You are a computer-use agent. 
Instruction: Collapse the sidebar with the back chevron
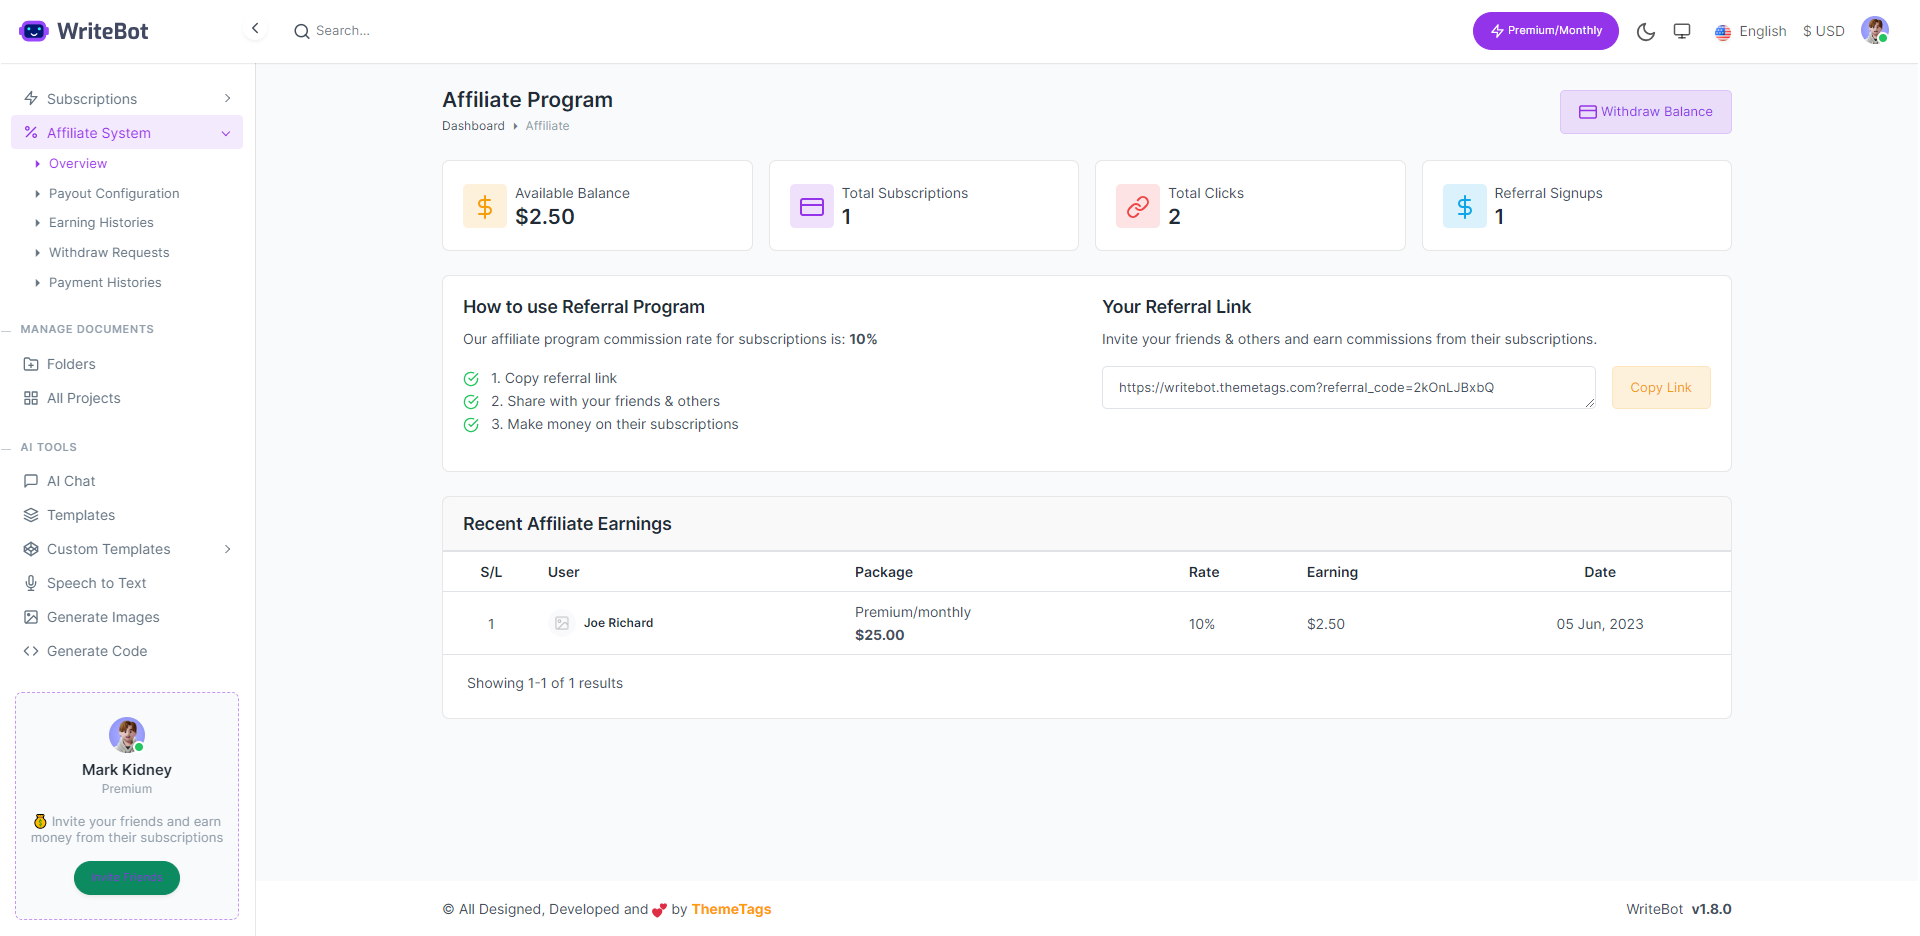tap(255, 28)
